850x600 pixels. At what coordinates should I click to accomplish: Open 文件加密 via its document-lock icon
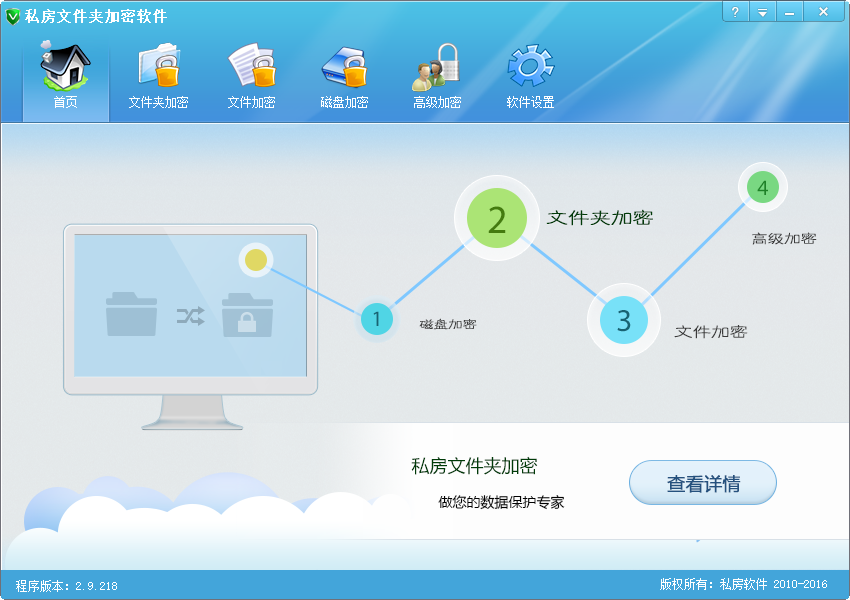click(250, 65)
